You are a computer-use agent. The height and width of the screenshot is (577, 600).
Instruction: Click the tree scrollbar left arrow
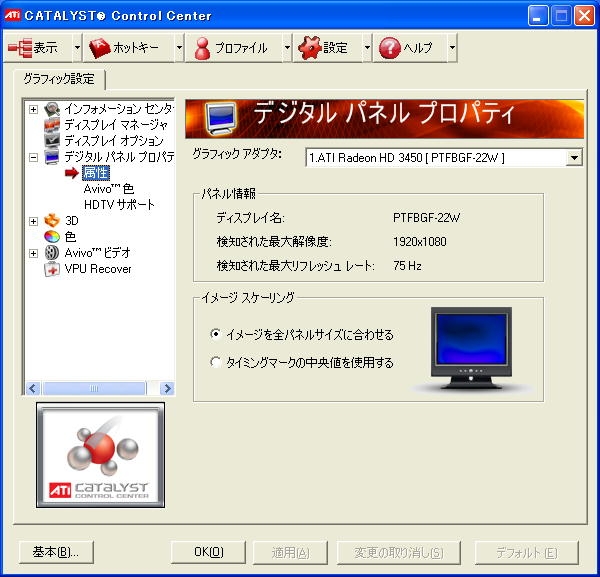(33, 388)
